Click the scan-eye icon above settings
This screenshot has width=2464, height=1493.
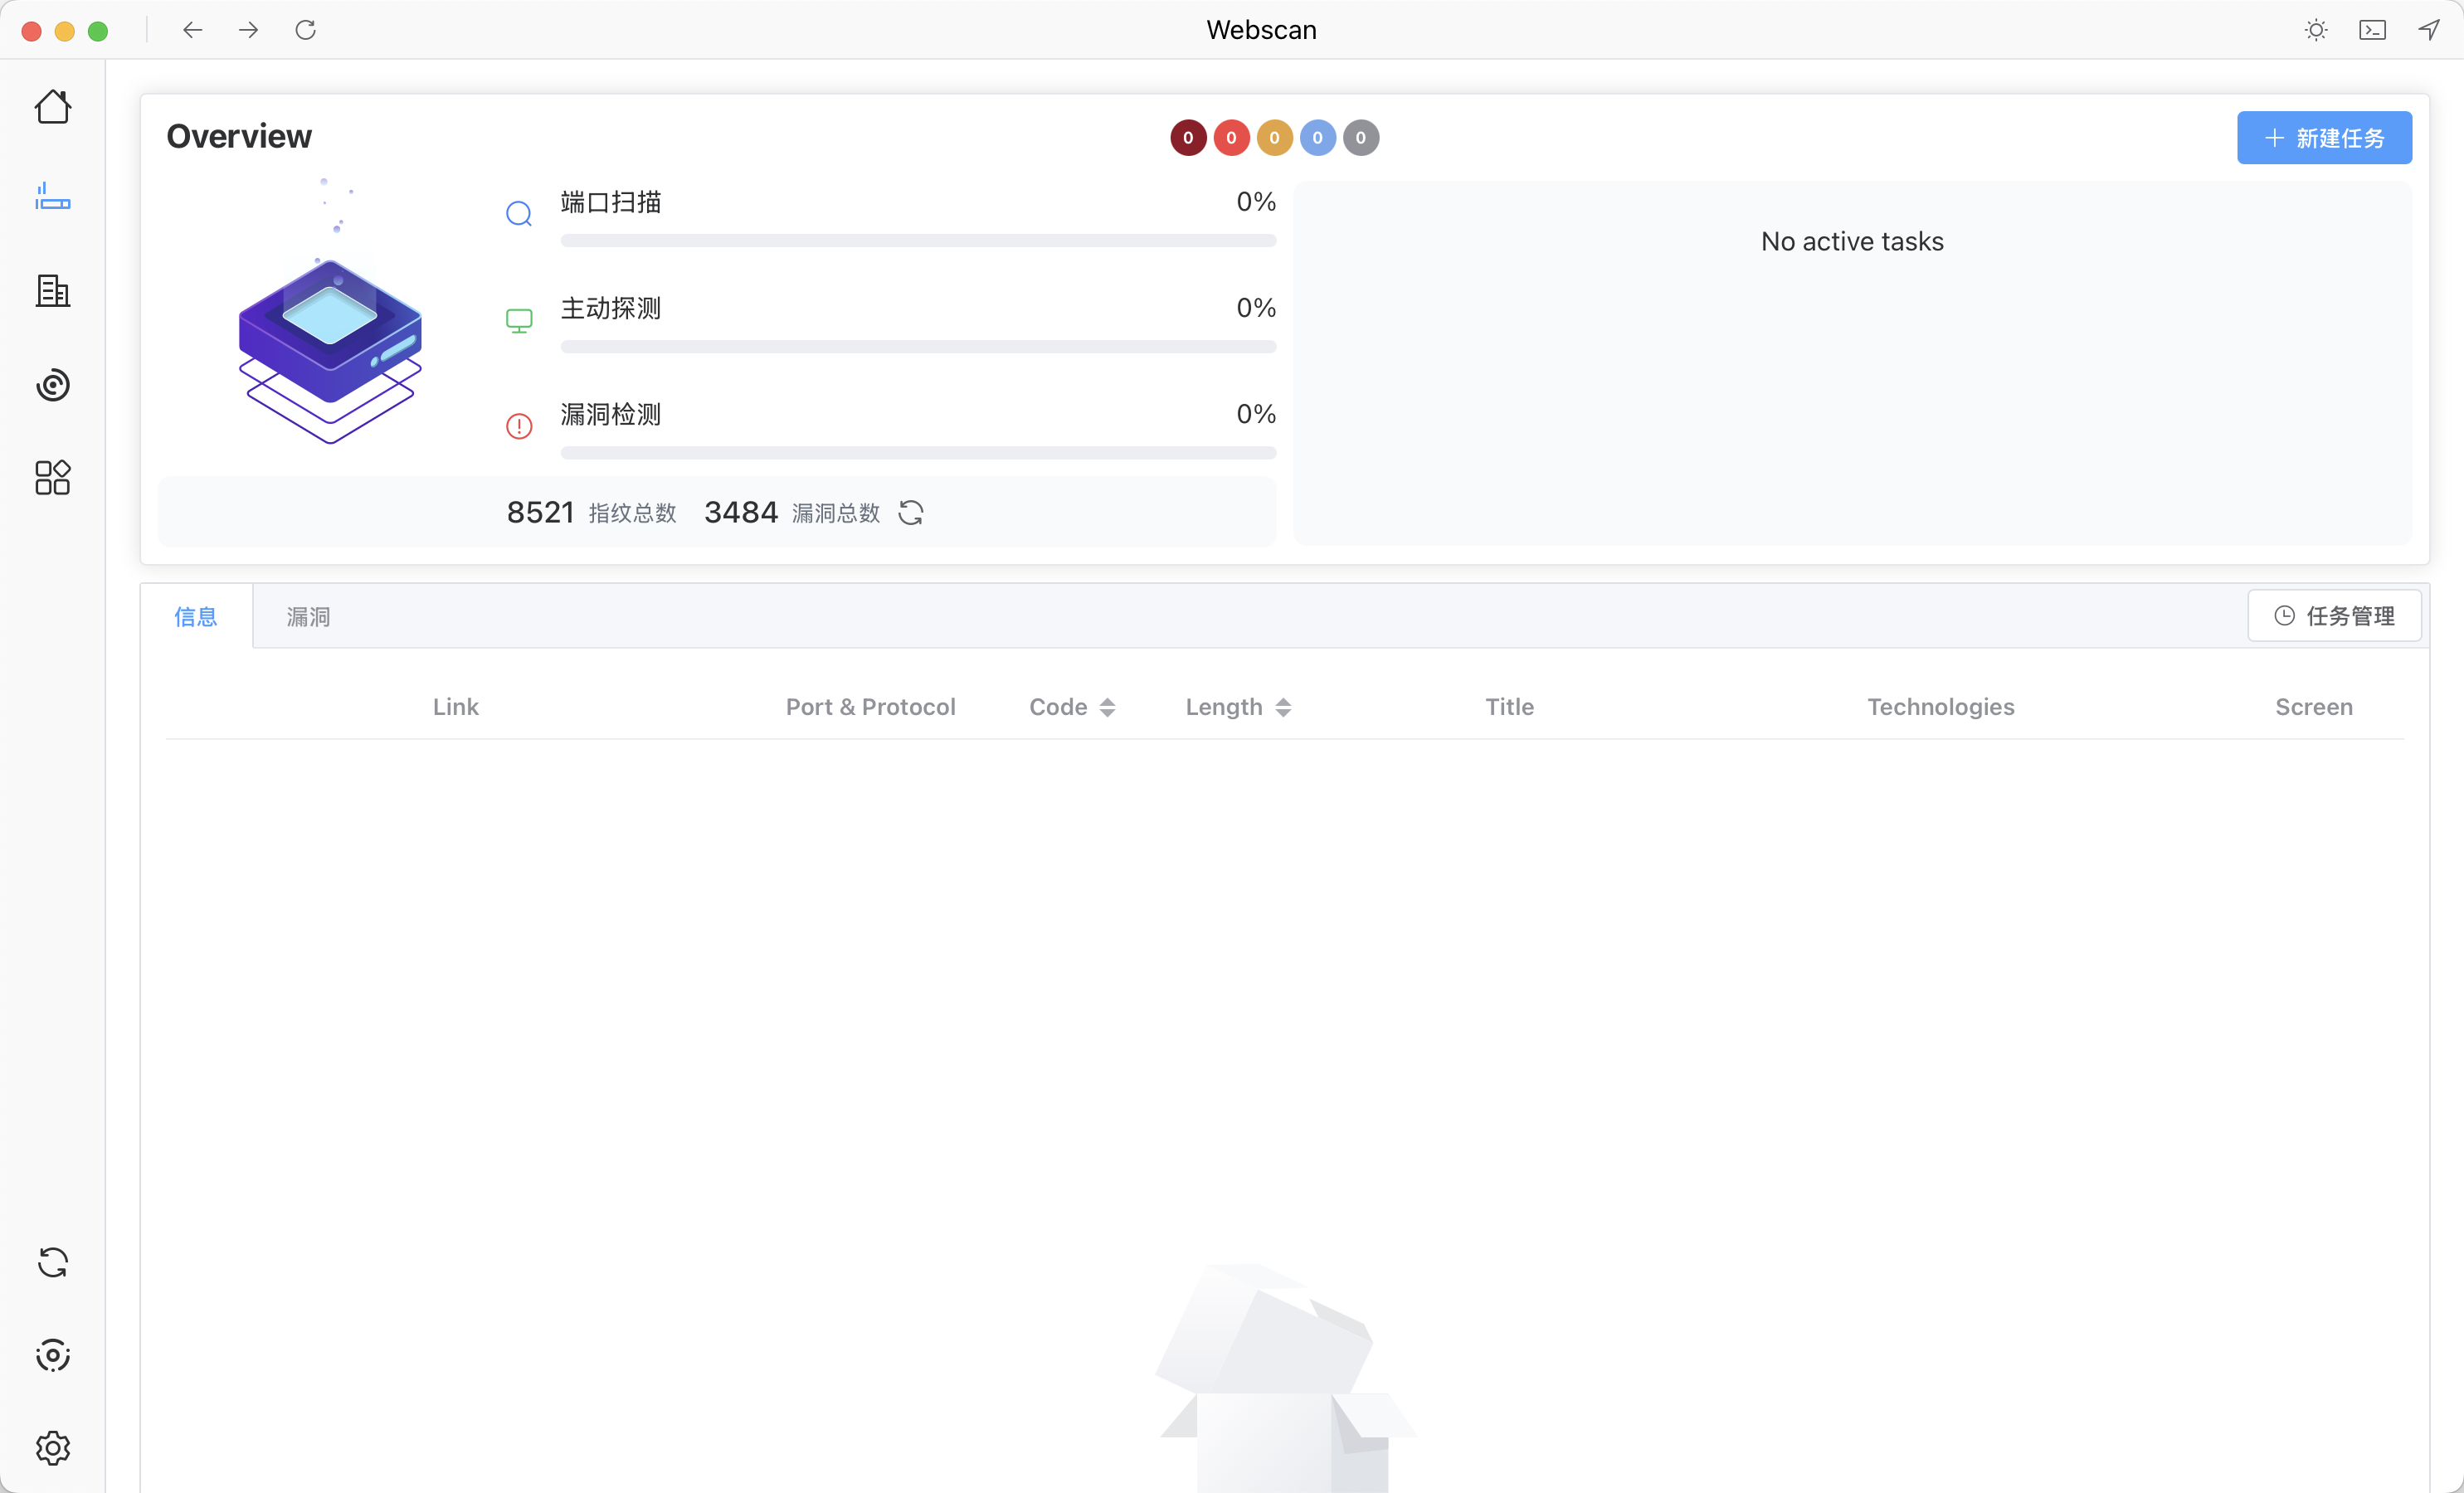point(52,1355)
